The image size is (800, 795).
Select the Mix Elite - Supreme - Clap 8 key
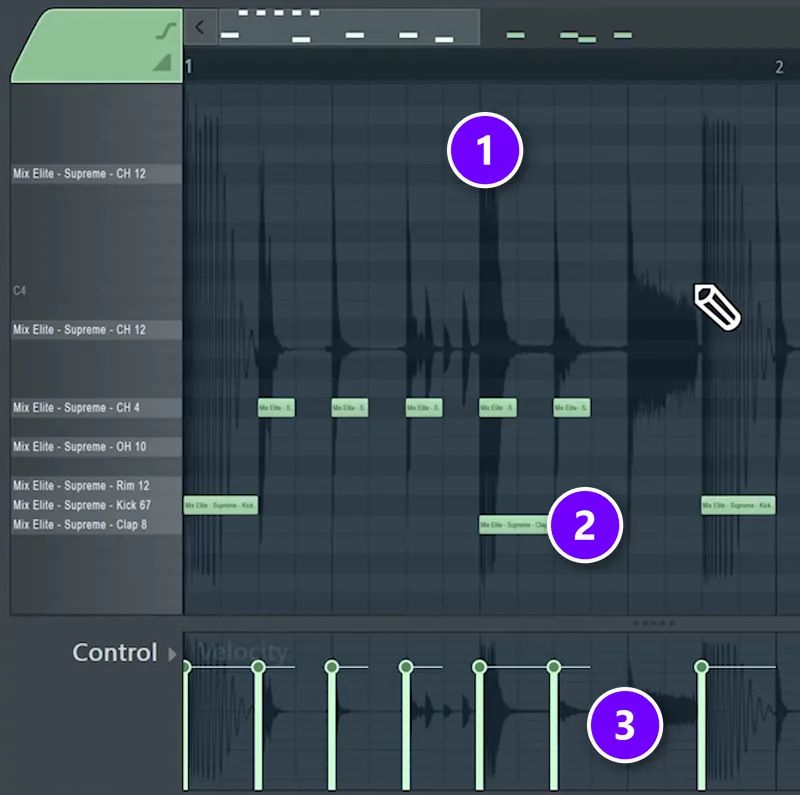click(x=96, y=525)
